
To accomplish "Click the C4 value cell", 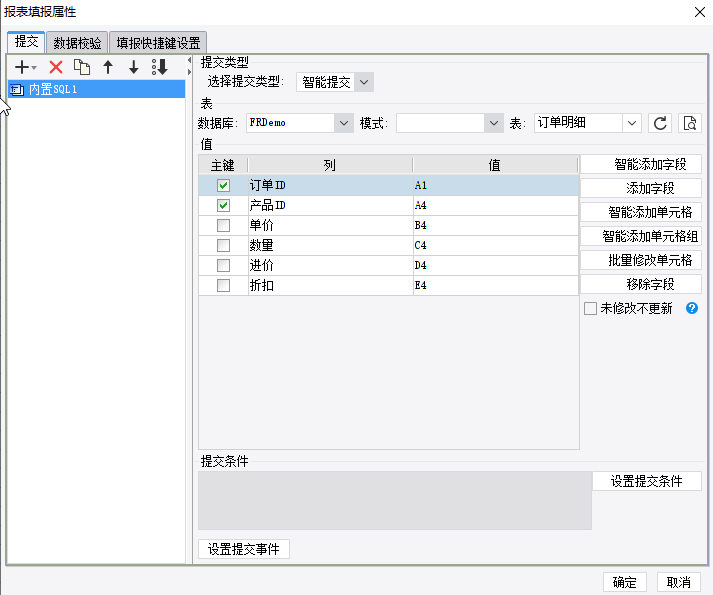I will (496, 245).
